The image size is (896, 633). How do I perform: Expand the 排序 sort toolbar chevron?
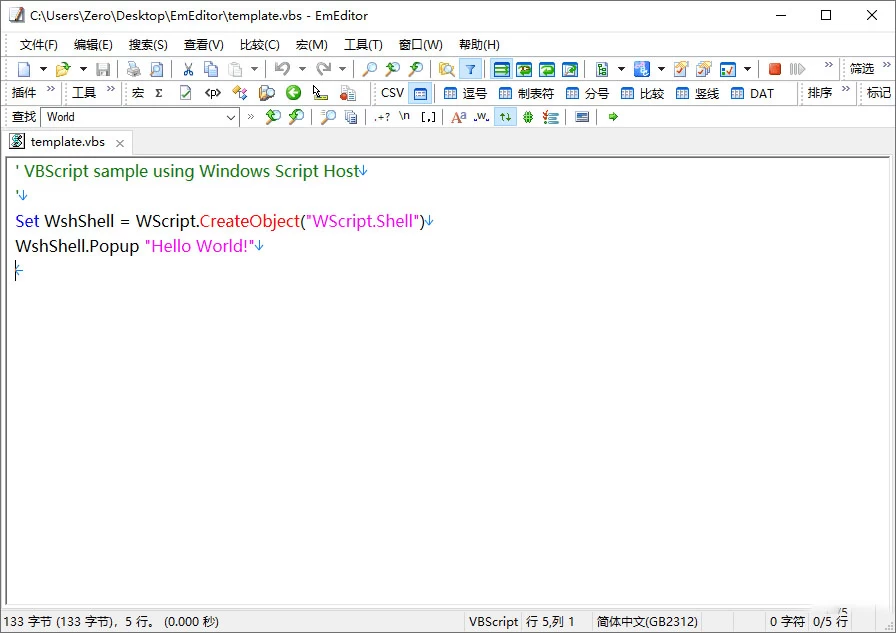846,89
